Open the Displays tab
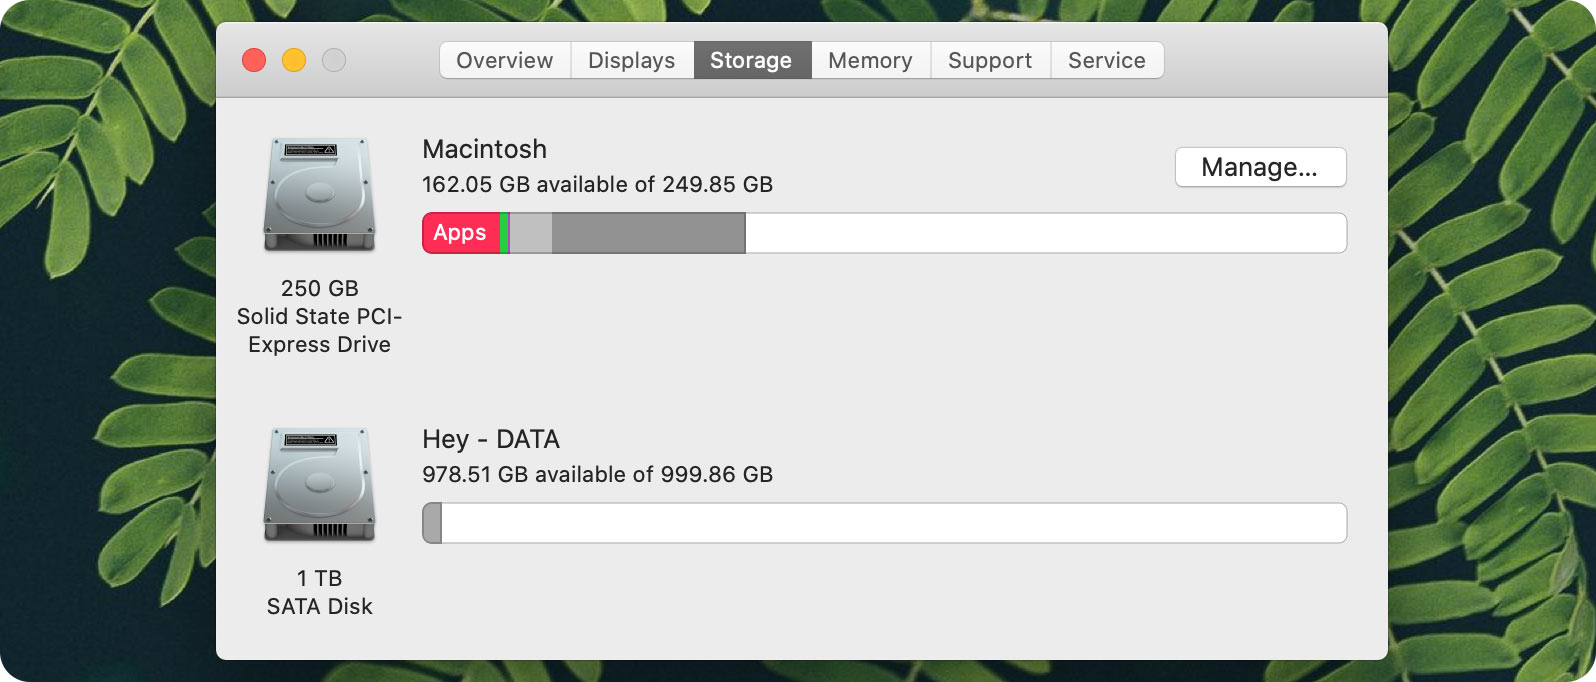The height and width of the screenshot is (682, 1596). (632, 60)
